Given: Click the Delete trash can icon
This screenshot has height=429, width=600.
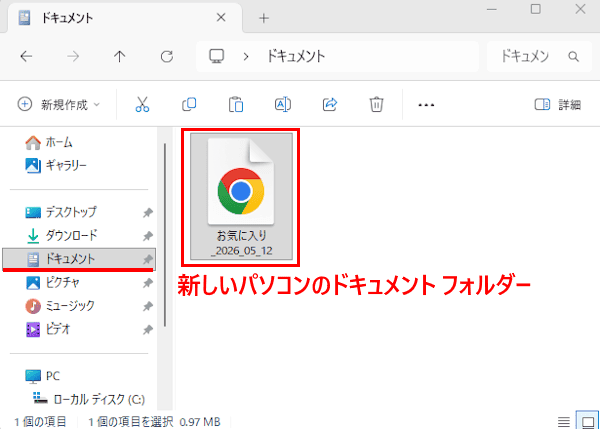Looking at the screenshot, I should (x=376, y=104).
